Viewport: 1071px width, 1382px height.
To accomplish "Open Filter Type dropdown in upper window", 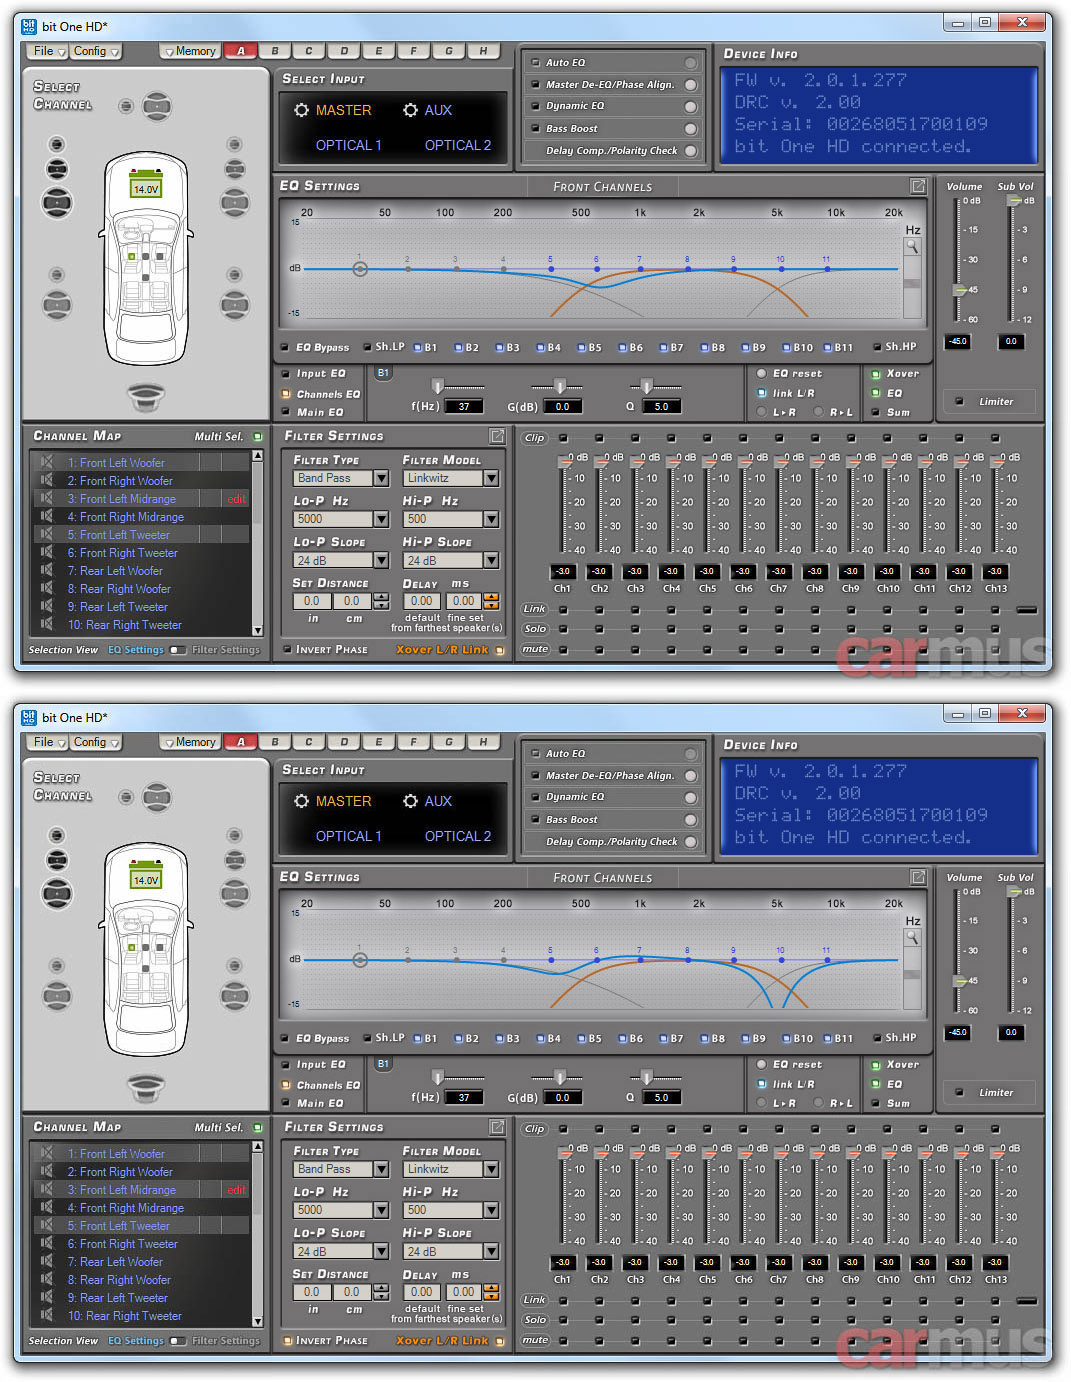I will pos(380,478).
